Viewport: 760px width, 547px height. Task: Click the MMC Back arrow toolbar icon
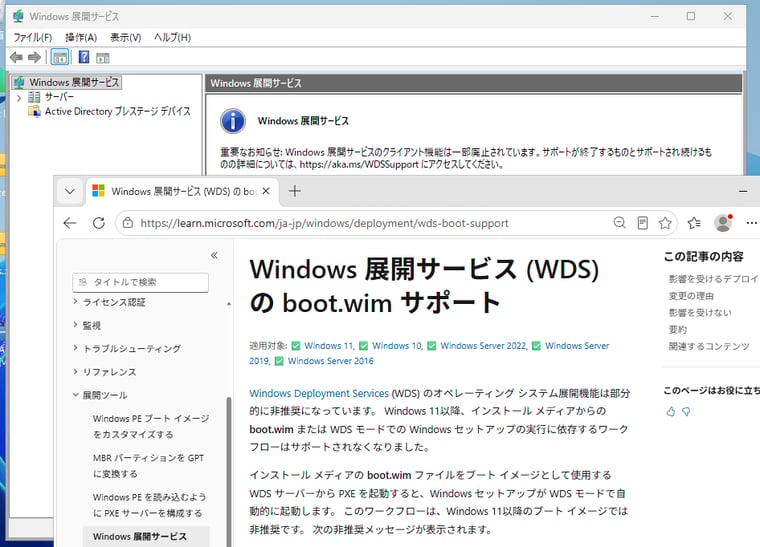[x=16, y=58]
